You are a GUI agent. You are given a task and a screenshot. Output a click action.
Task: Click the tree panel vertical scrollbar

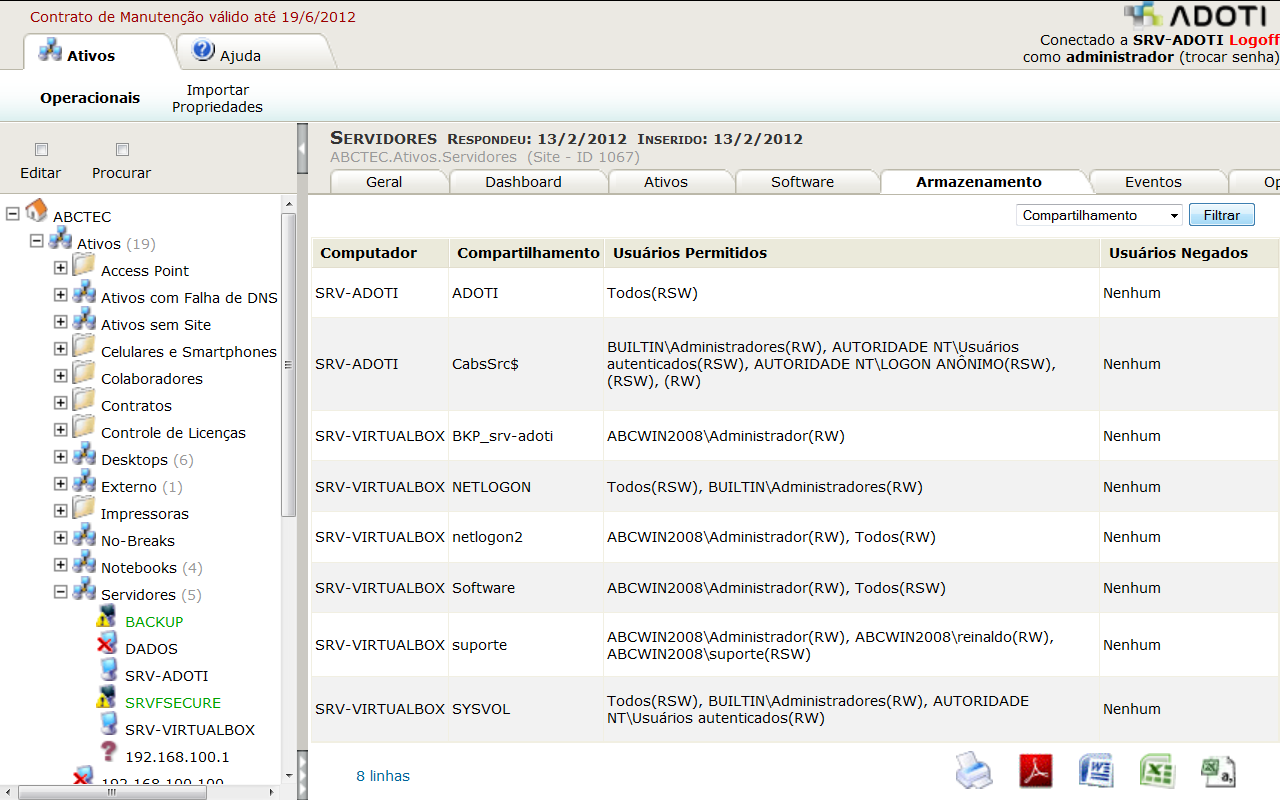coord(288,365)
